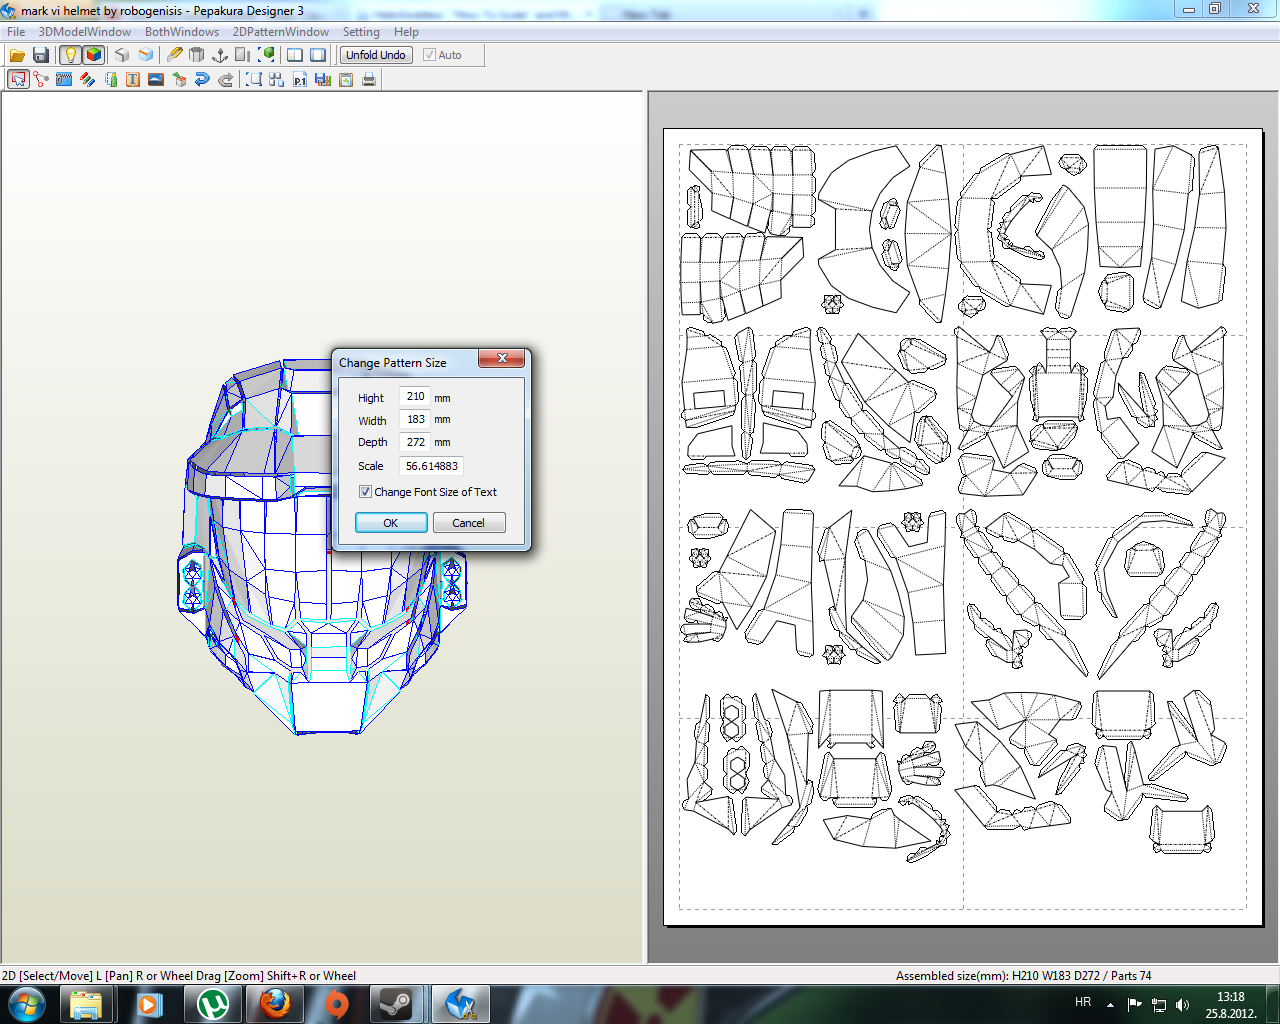Click the Width value field showing 183

tap(415, 420)
